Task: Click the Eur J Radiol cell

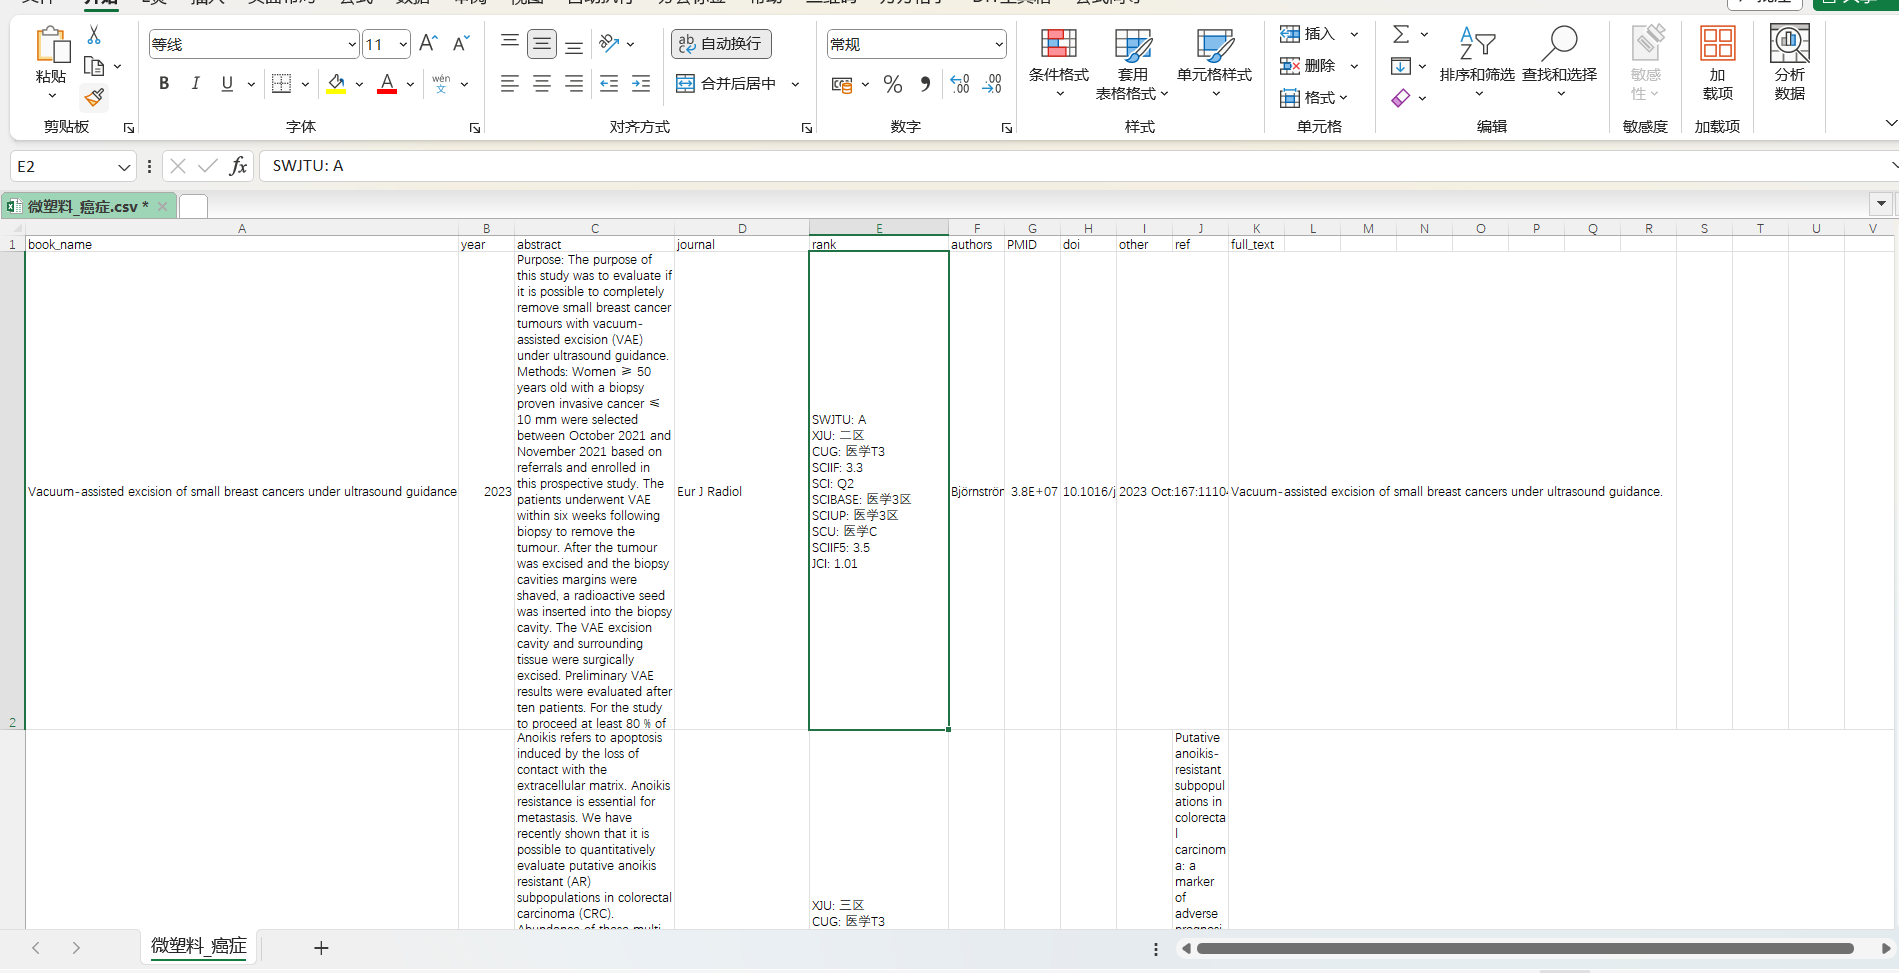Action: (x=742, y=491)
